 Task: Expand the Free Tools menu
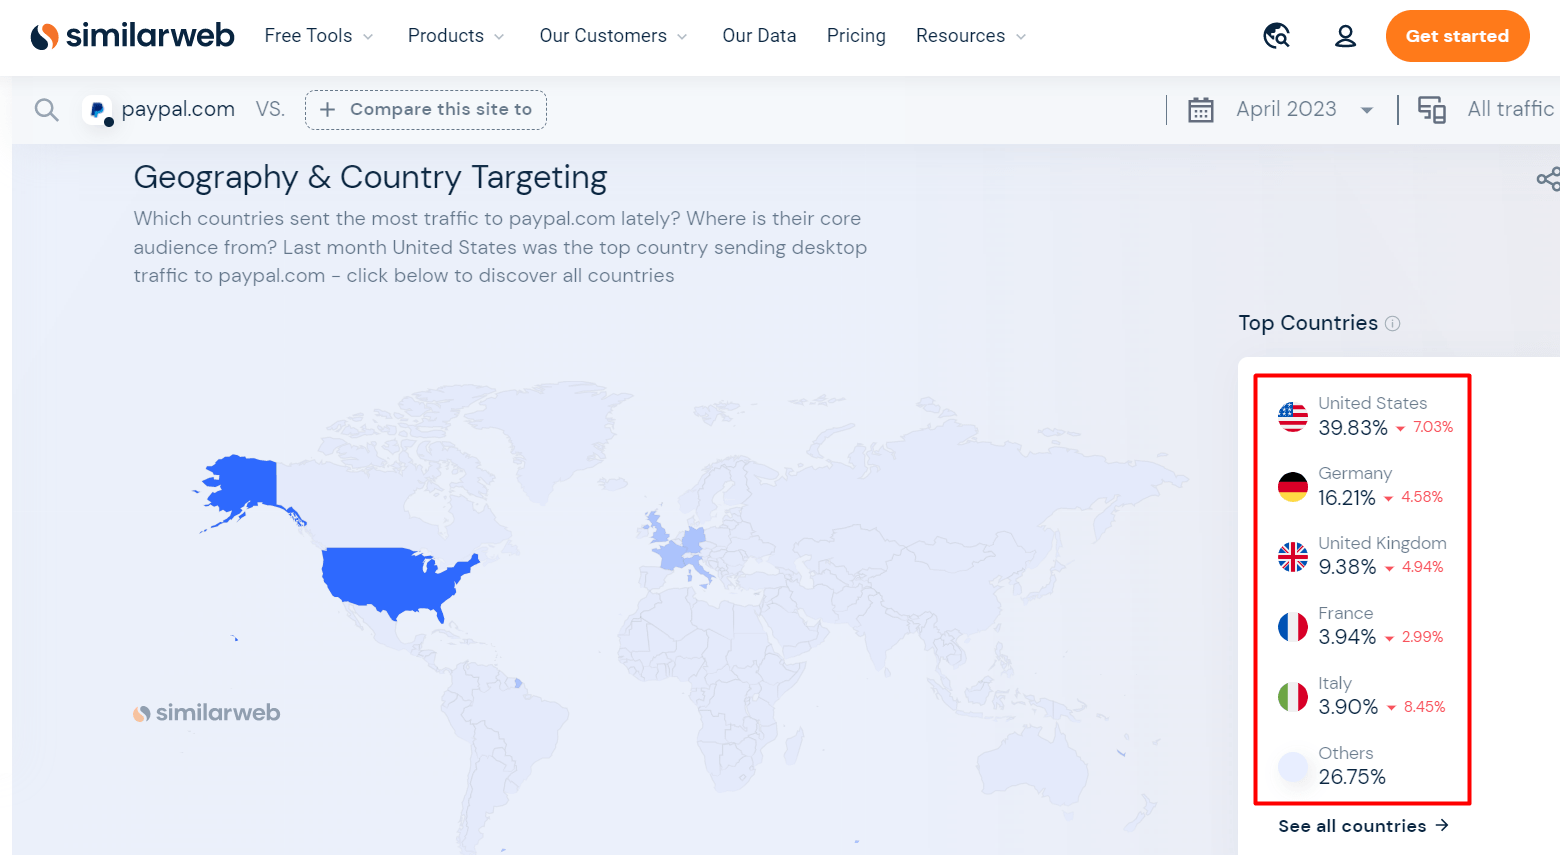[318, 36]
